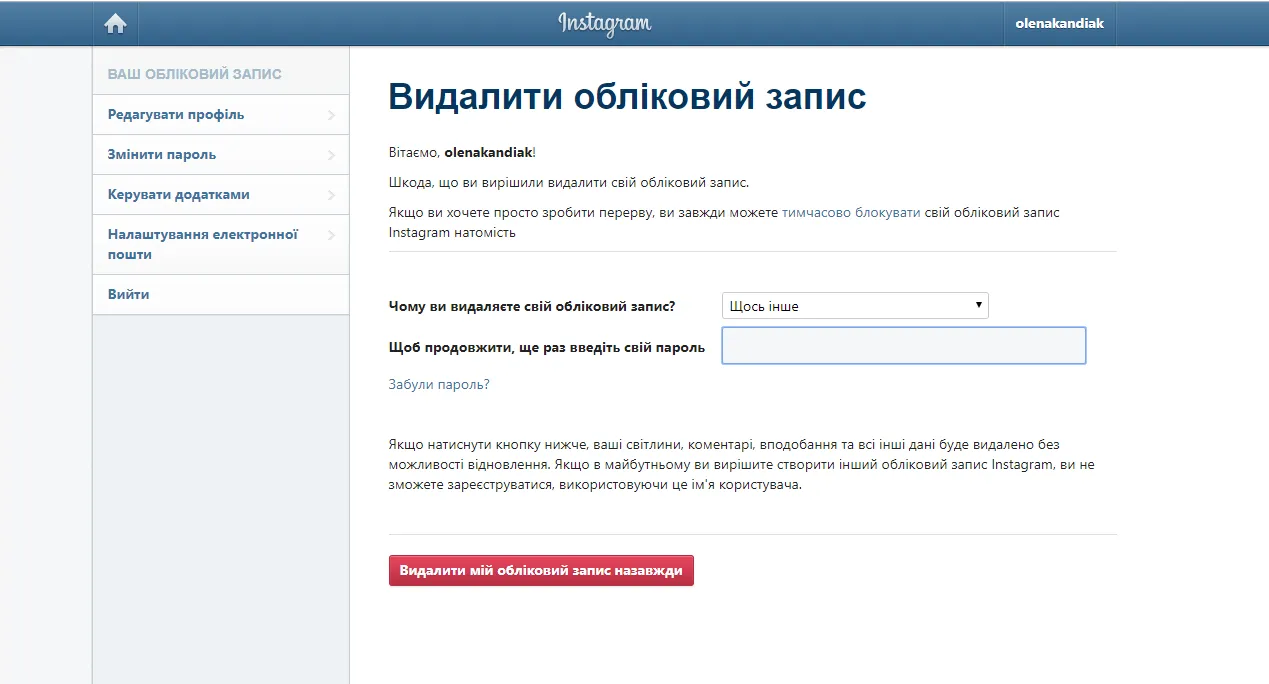Follow the тимчасово блокувати link

[851, 213]
